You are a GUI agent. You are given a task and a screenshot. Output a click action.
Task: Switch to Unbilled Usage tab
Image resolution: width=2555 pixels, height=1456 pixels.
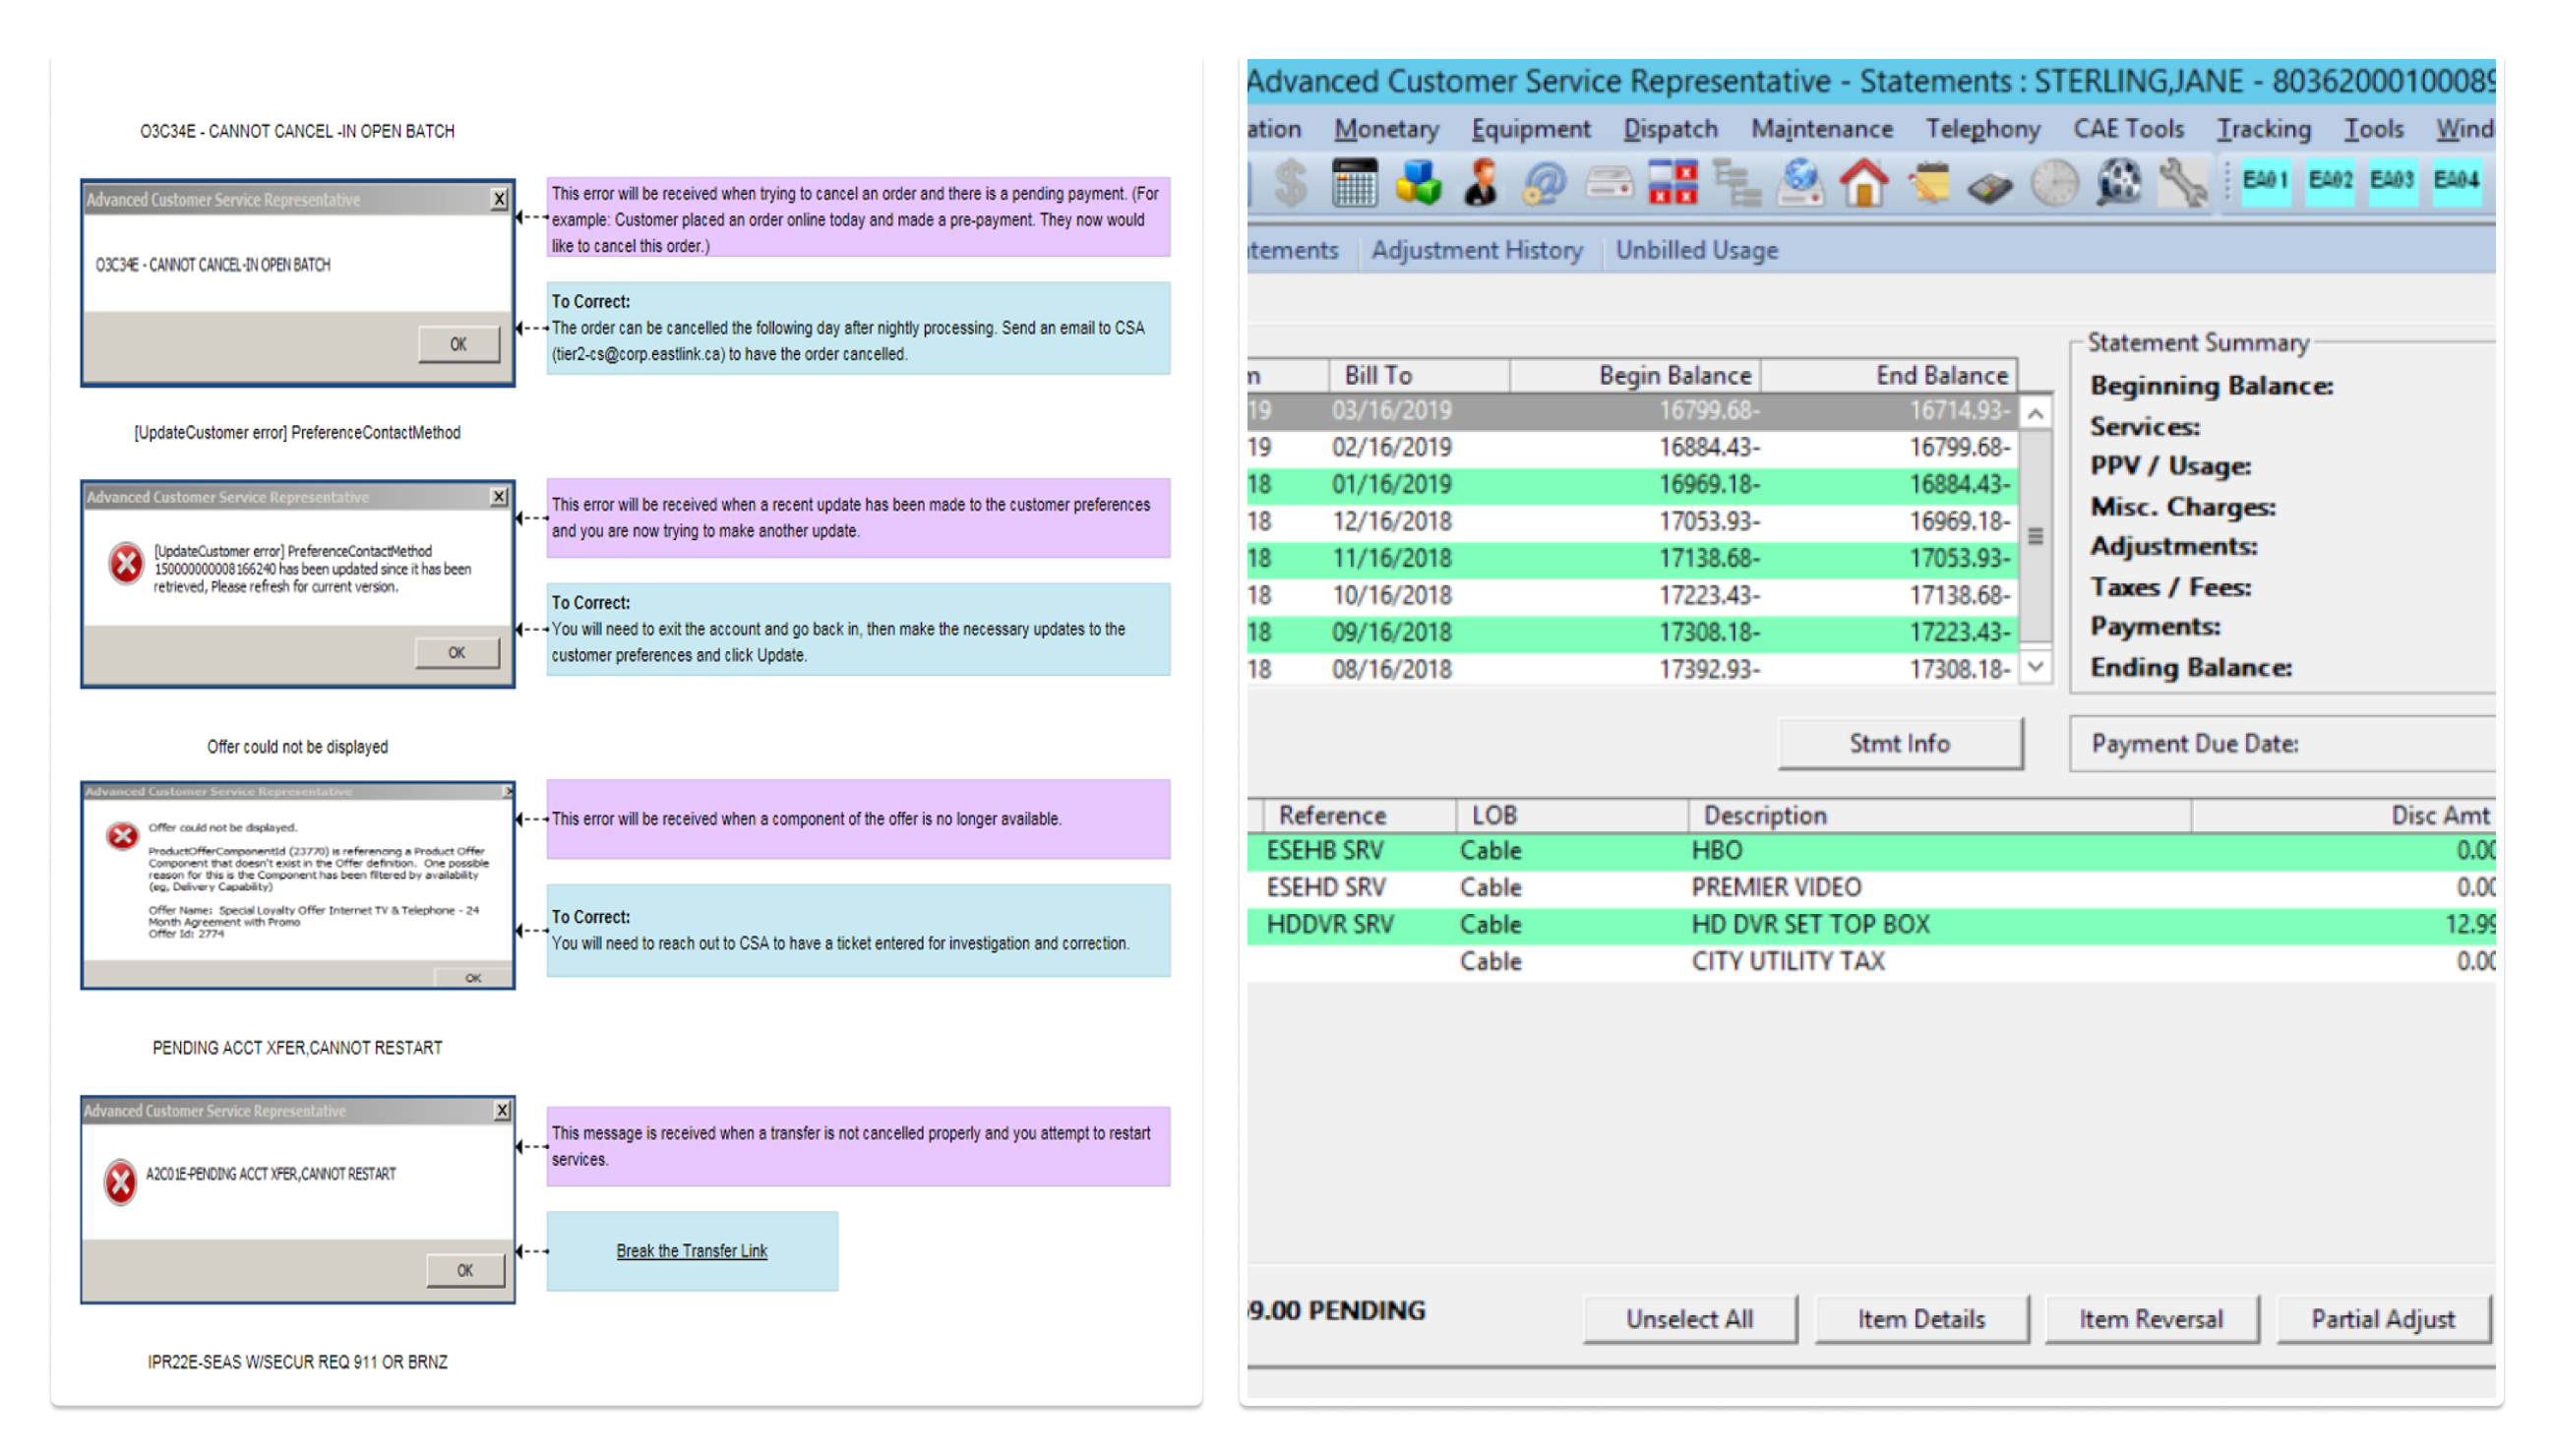[1696, 250]
